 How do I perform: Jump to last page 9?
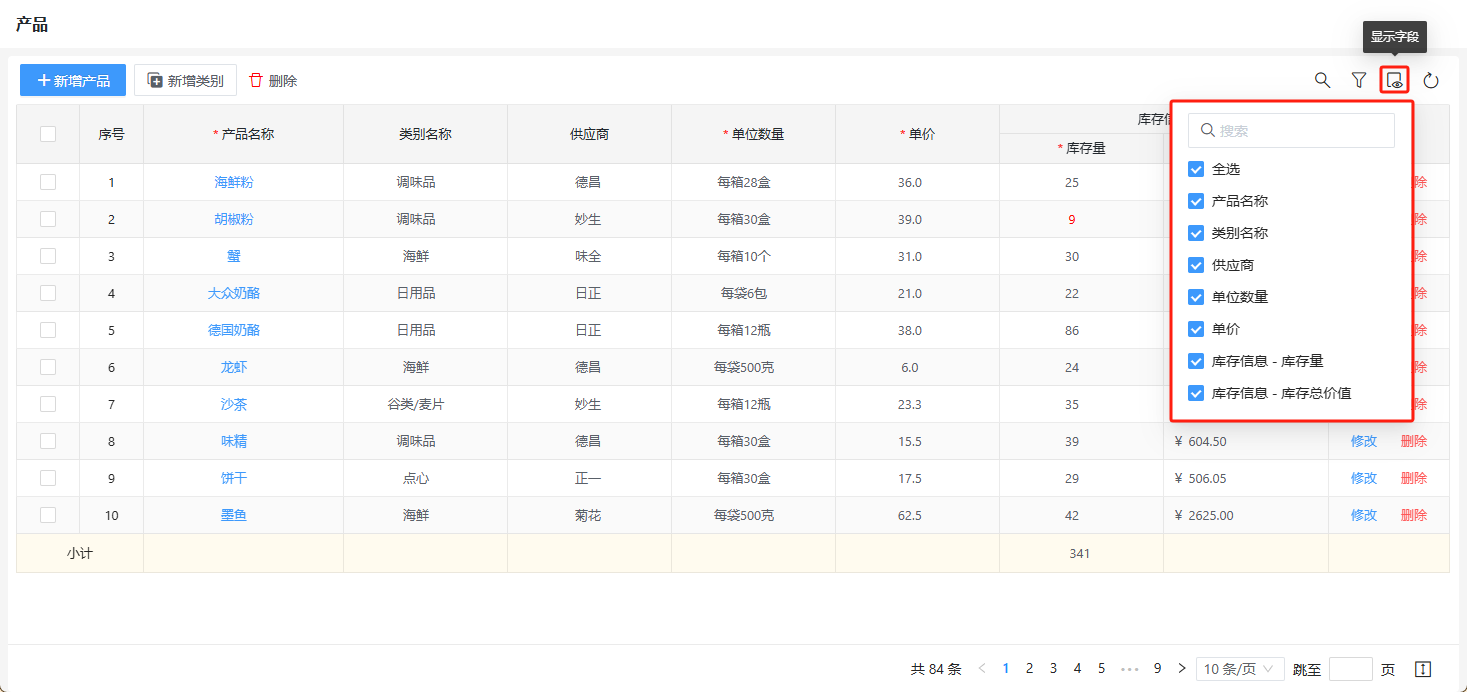point(1157,669)
